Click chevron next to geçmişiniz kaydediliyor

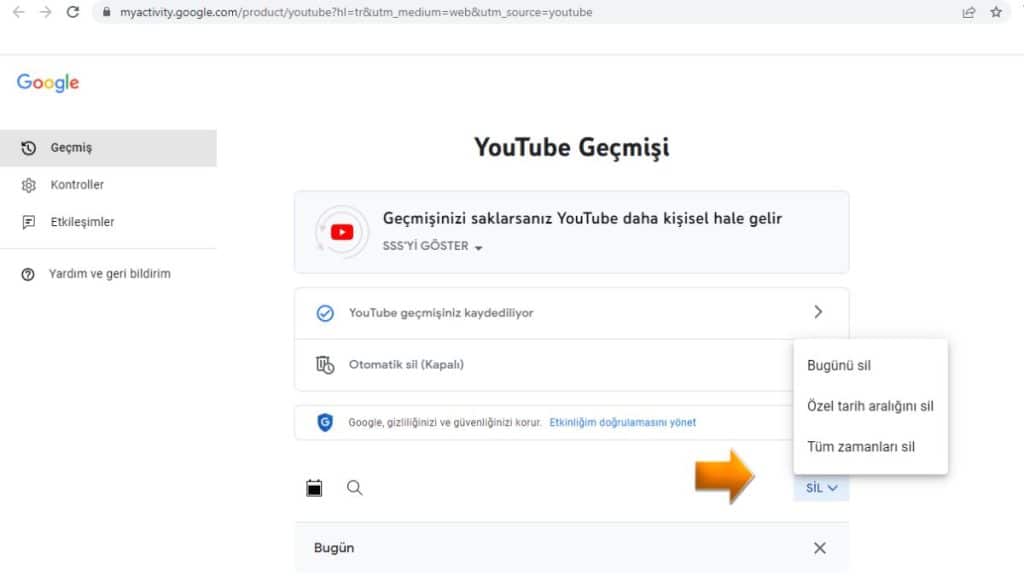click(x=818, y=312)
